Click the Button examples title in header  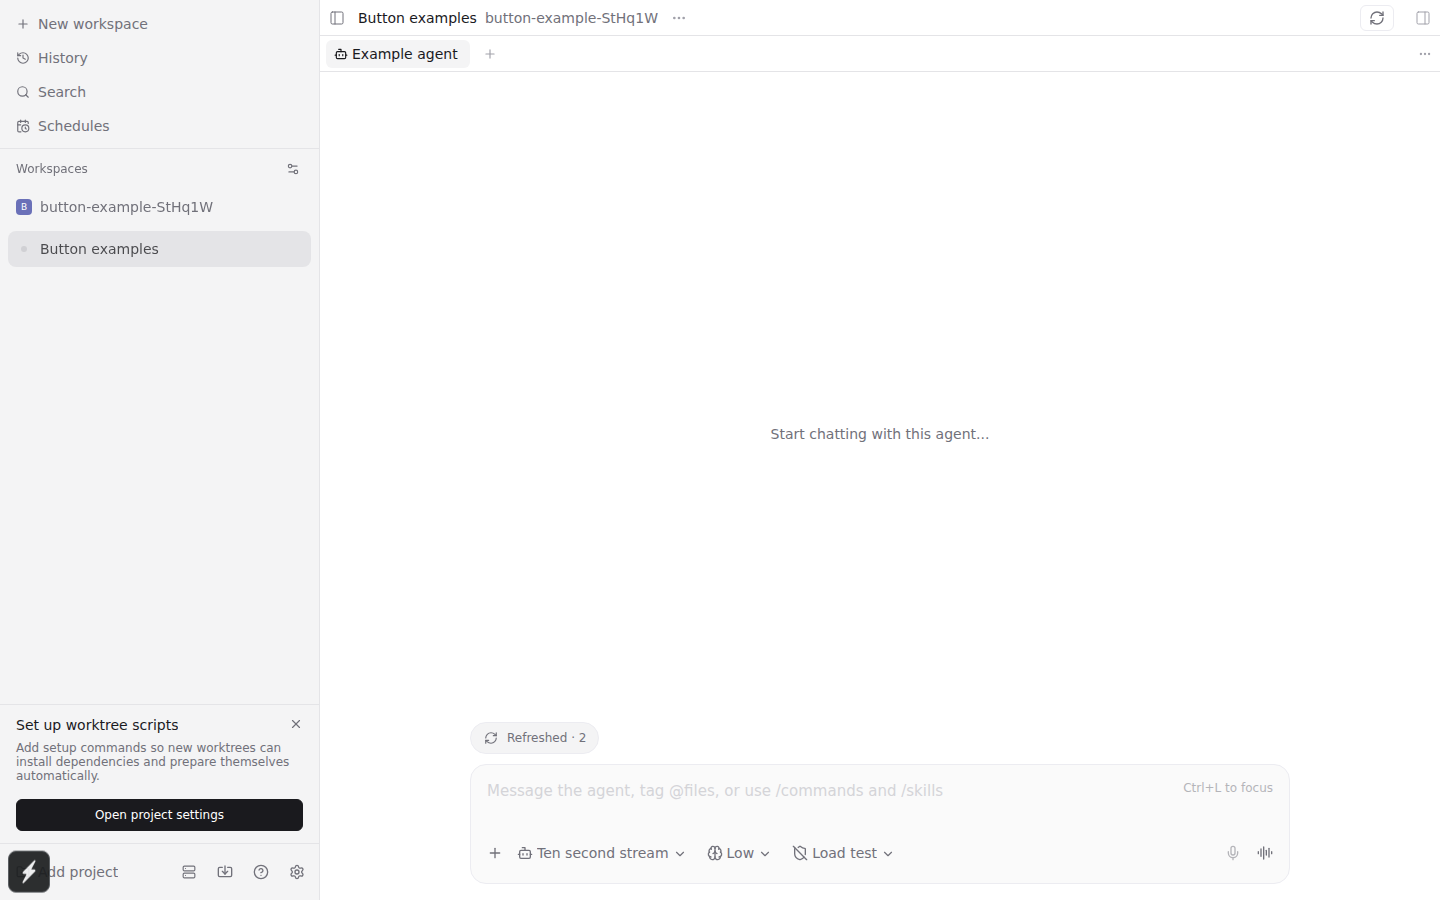pos(417,18)
